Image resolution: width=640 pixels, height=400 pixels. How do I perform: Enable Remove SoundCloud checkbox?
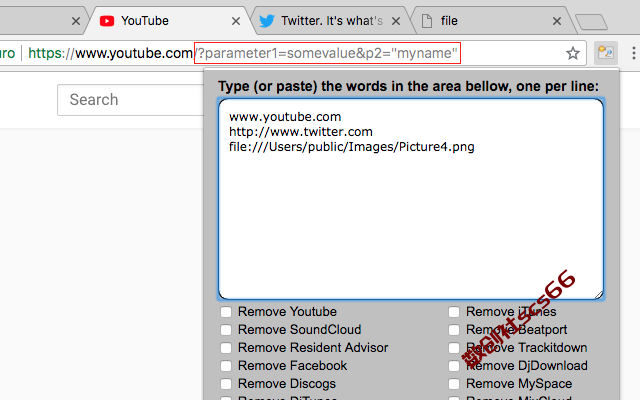(226, 330)
